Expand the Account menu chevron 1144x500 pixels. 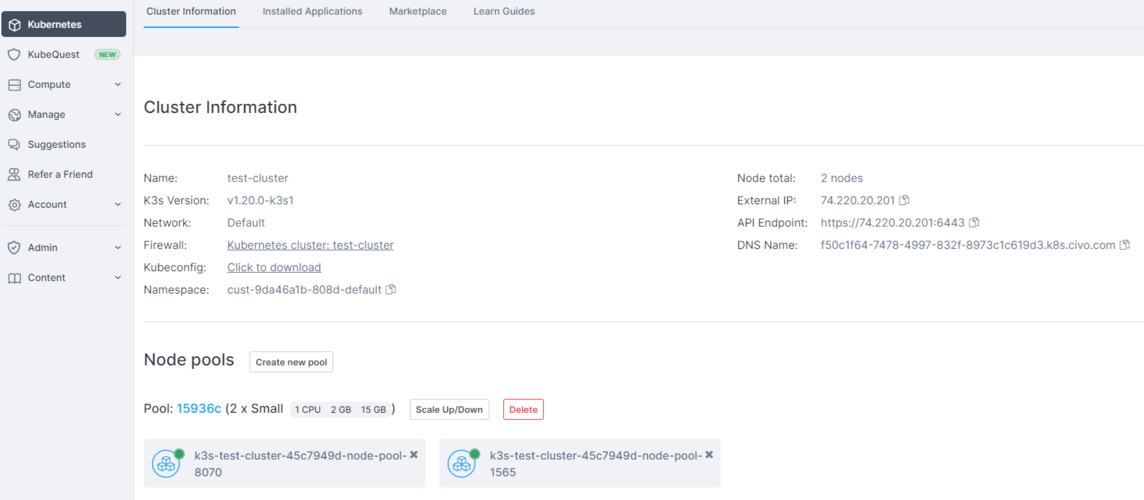pyautogui.click(x=118, y=204)
